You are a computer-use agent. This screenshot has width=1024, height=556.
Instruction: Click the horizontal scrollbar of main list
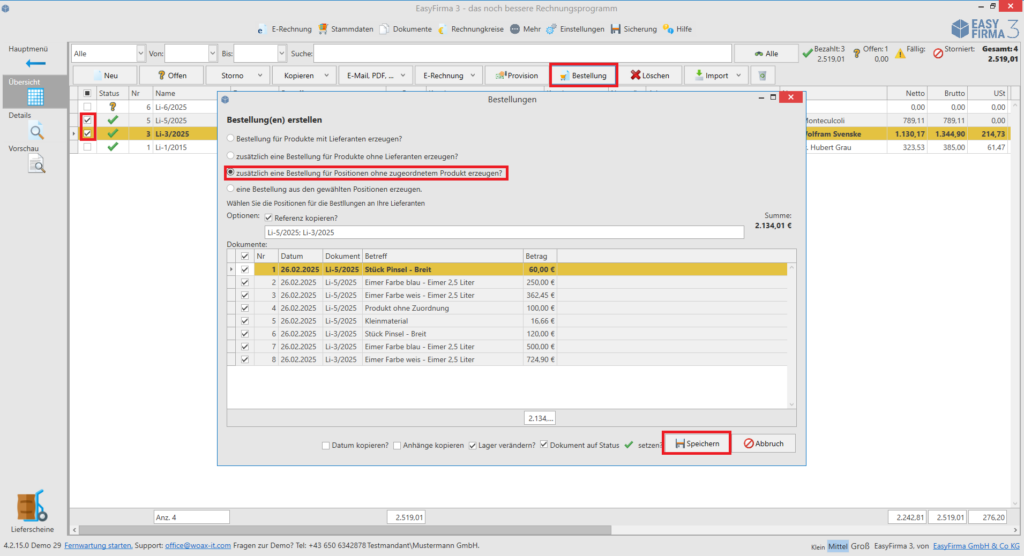pyautogui.click(x=346, y=529)
